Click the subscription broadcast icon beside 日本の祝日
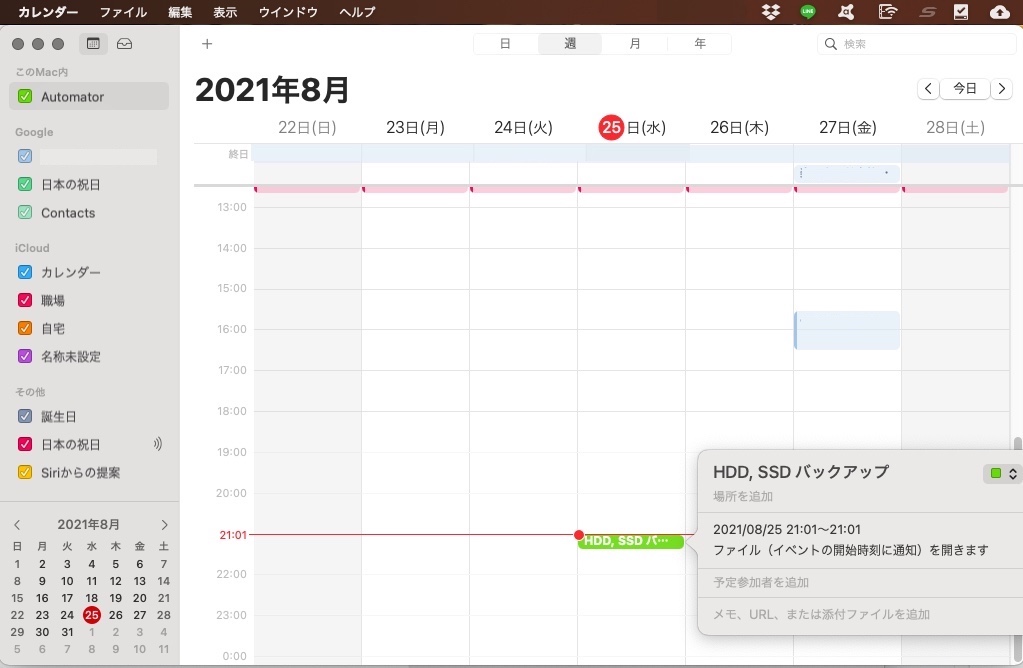Screen dimensions: 1023x668 (158, 444)
